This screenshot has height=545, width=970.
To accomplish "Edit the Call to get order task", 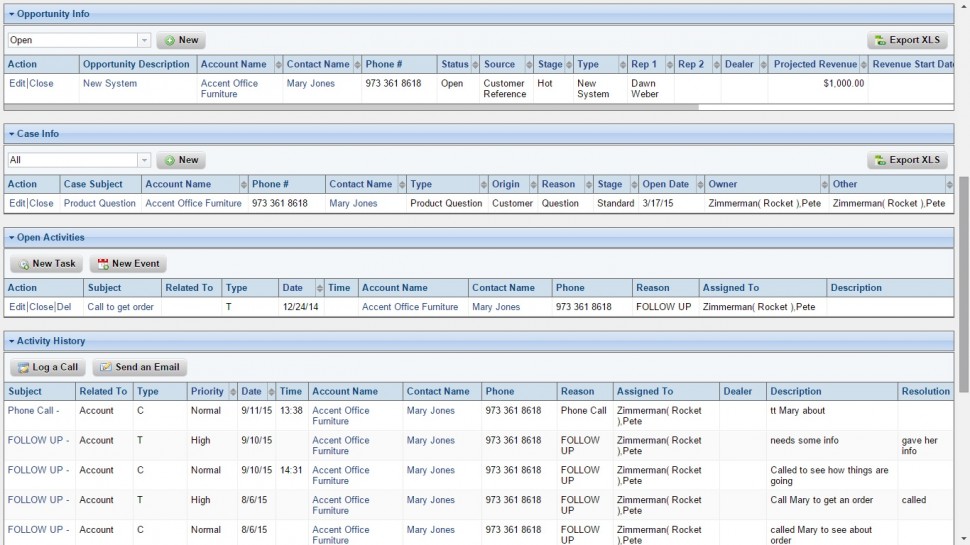I will point(17,307).
